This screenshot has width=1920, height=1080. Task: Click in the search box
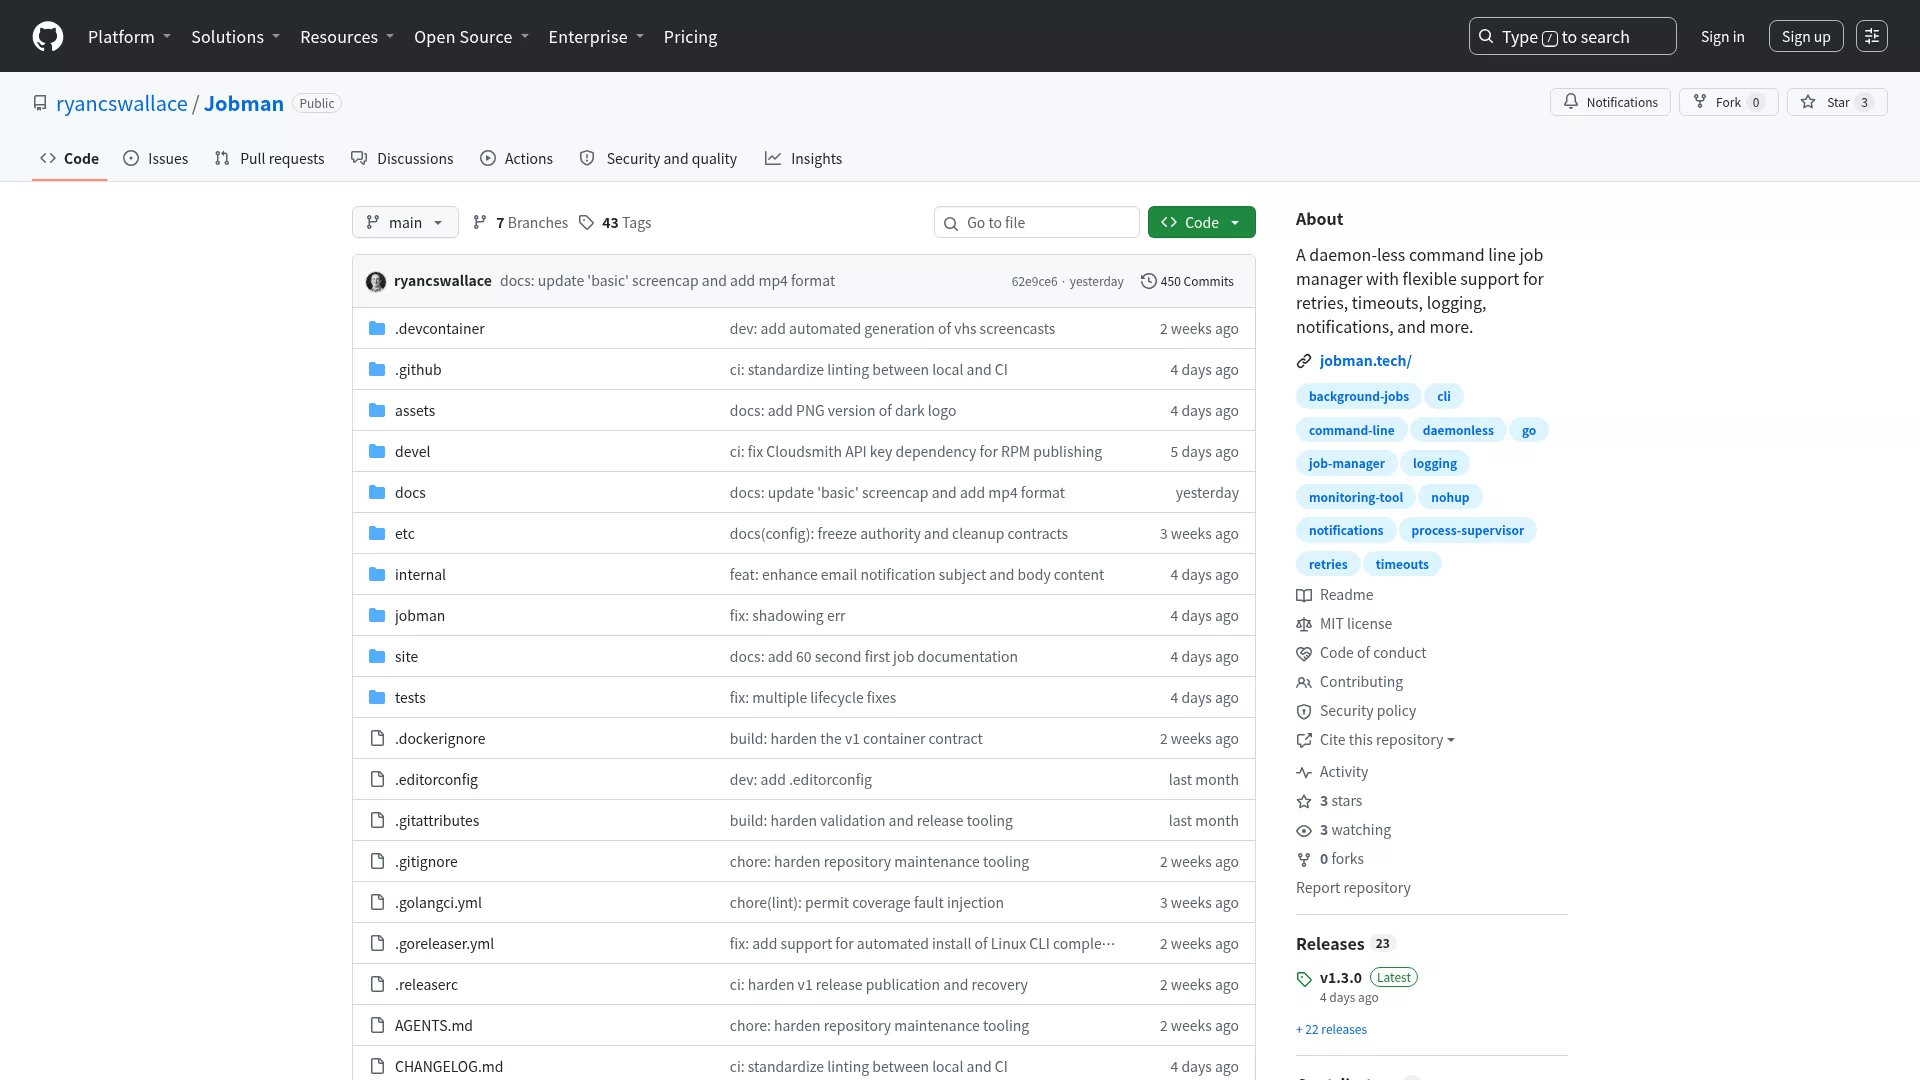1572,37
